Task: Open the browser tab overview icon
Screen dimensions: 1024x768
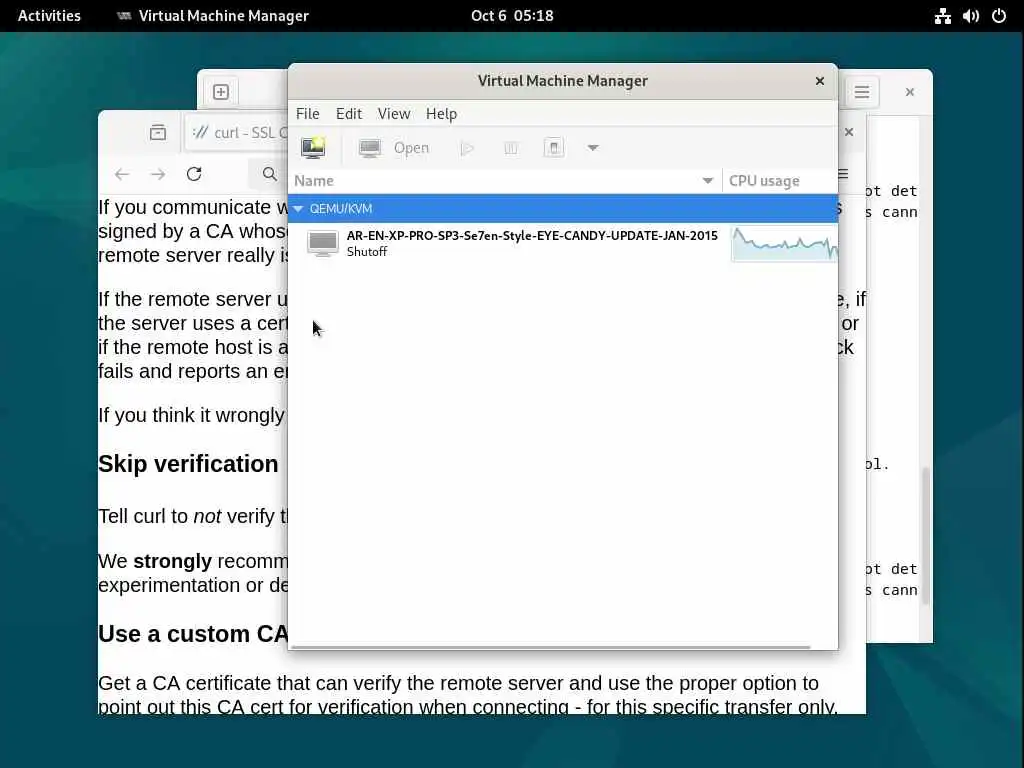Action: (157, 133)
